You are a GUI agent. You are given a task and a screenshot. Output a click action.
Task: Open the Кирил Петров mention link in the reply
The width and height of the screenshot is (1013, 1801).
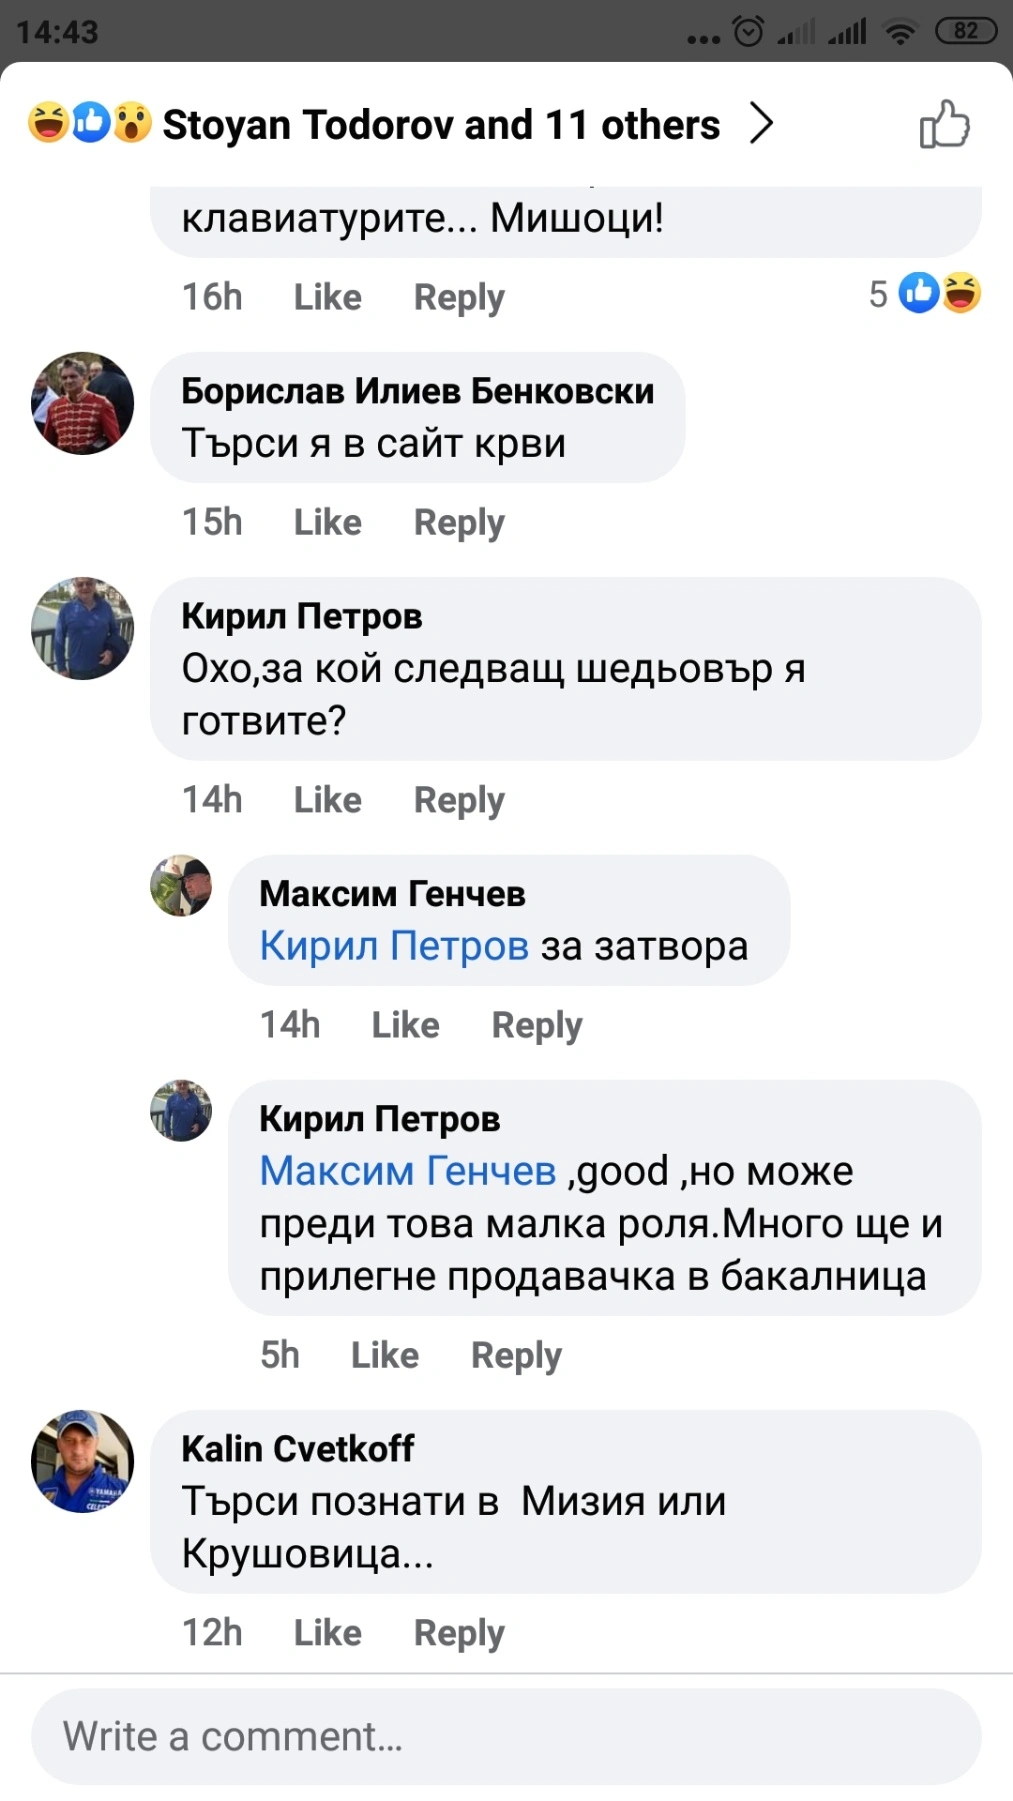[x=394, y=946]
